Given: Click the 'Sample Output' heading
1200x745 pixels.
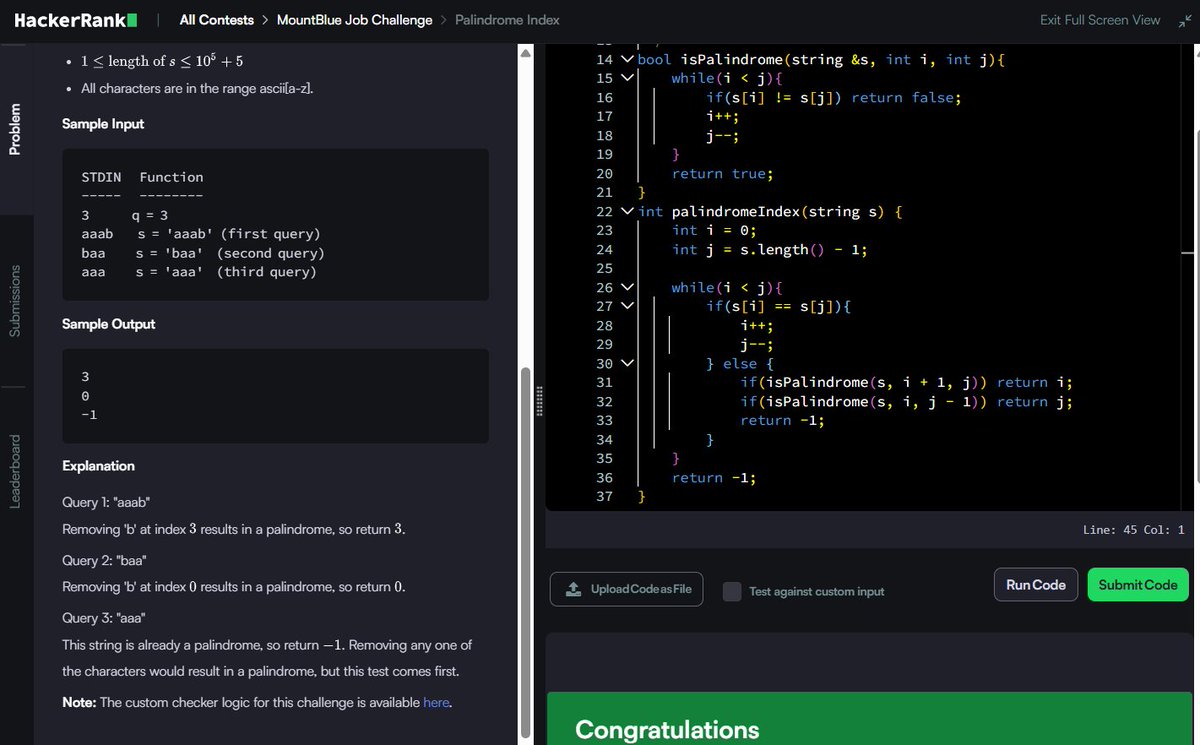Looking at the screenshot, I should pyautogui.click(x=108, y=324).
